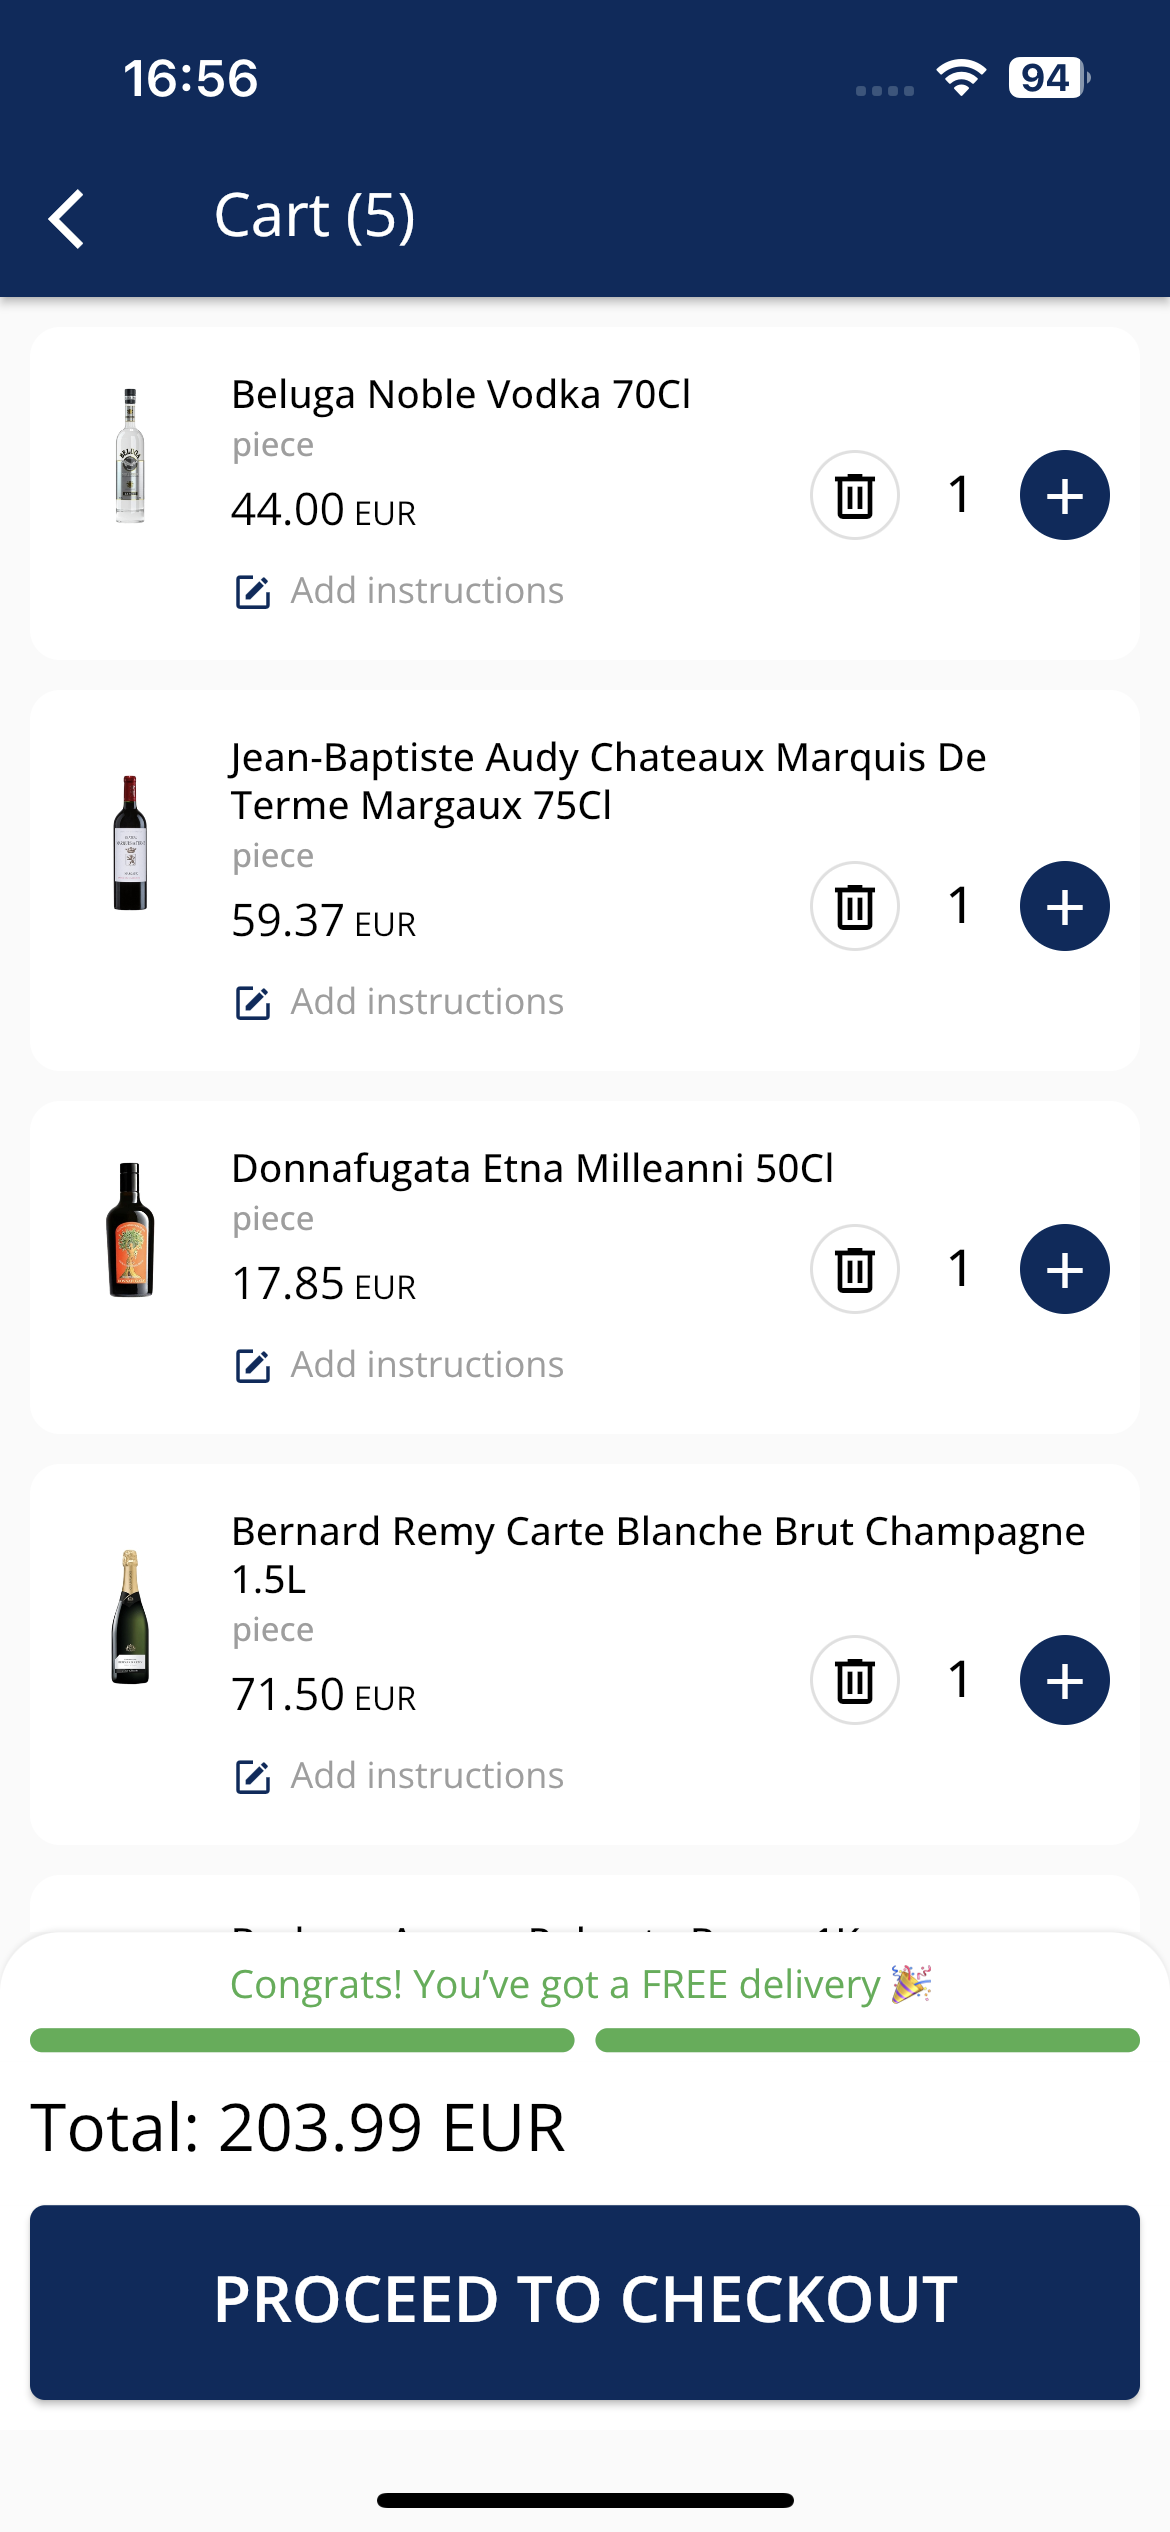Increase Beluga Noble Vodka quantity
Viewport: 1170px width, 2532px height.
[1064, 495]
